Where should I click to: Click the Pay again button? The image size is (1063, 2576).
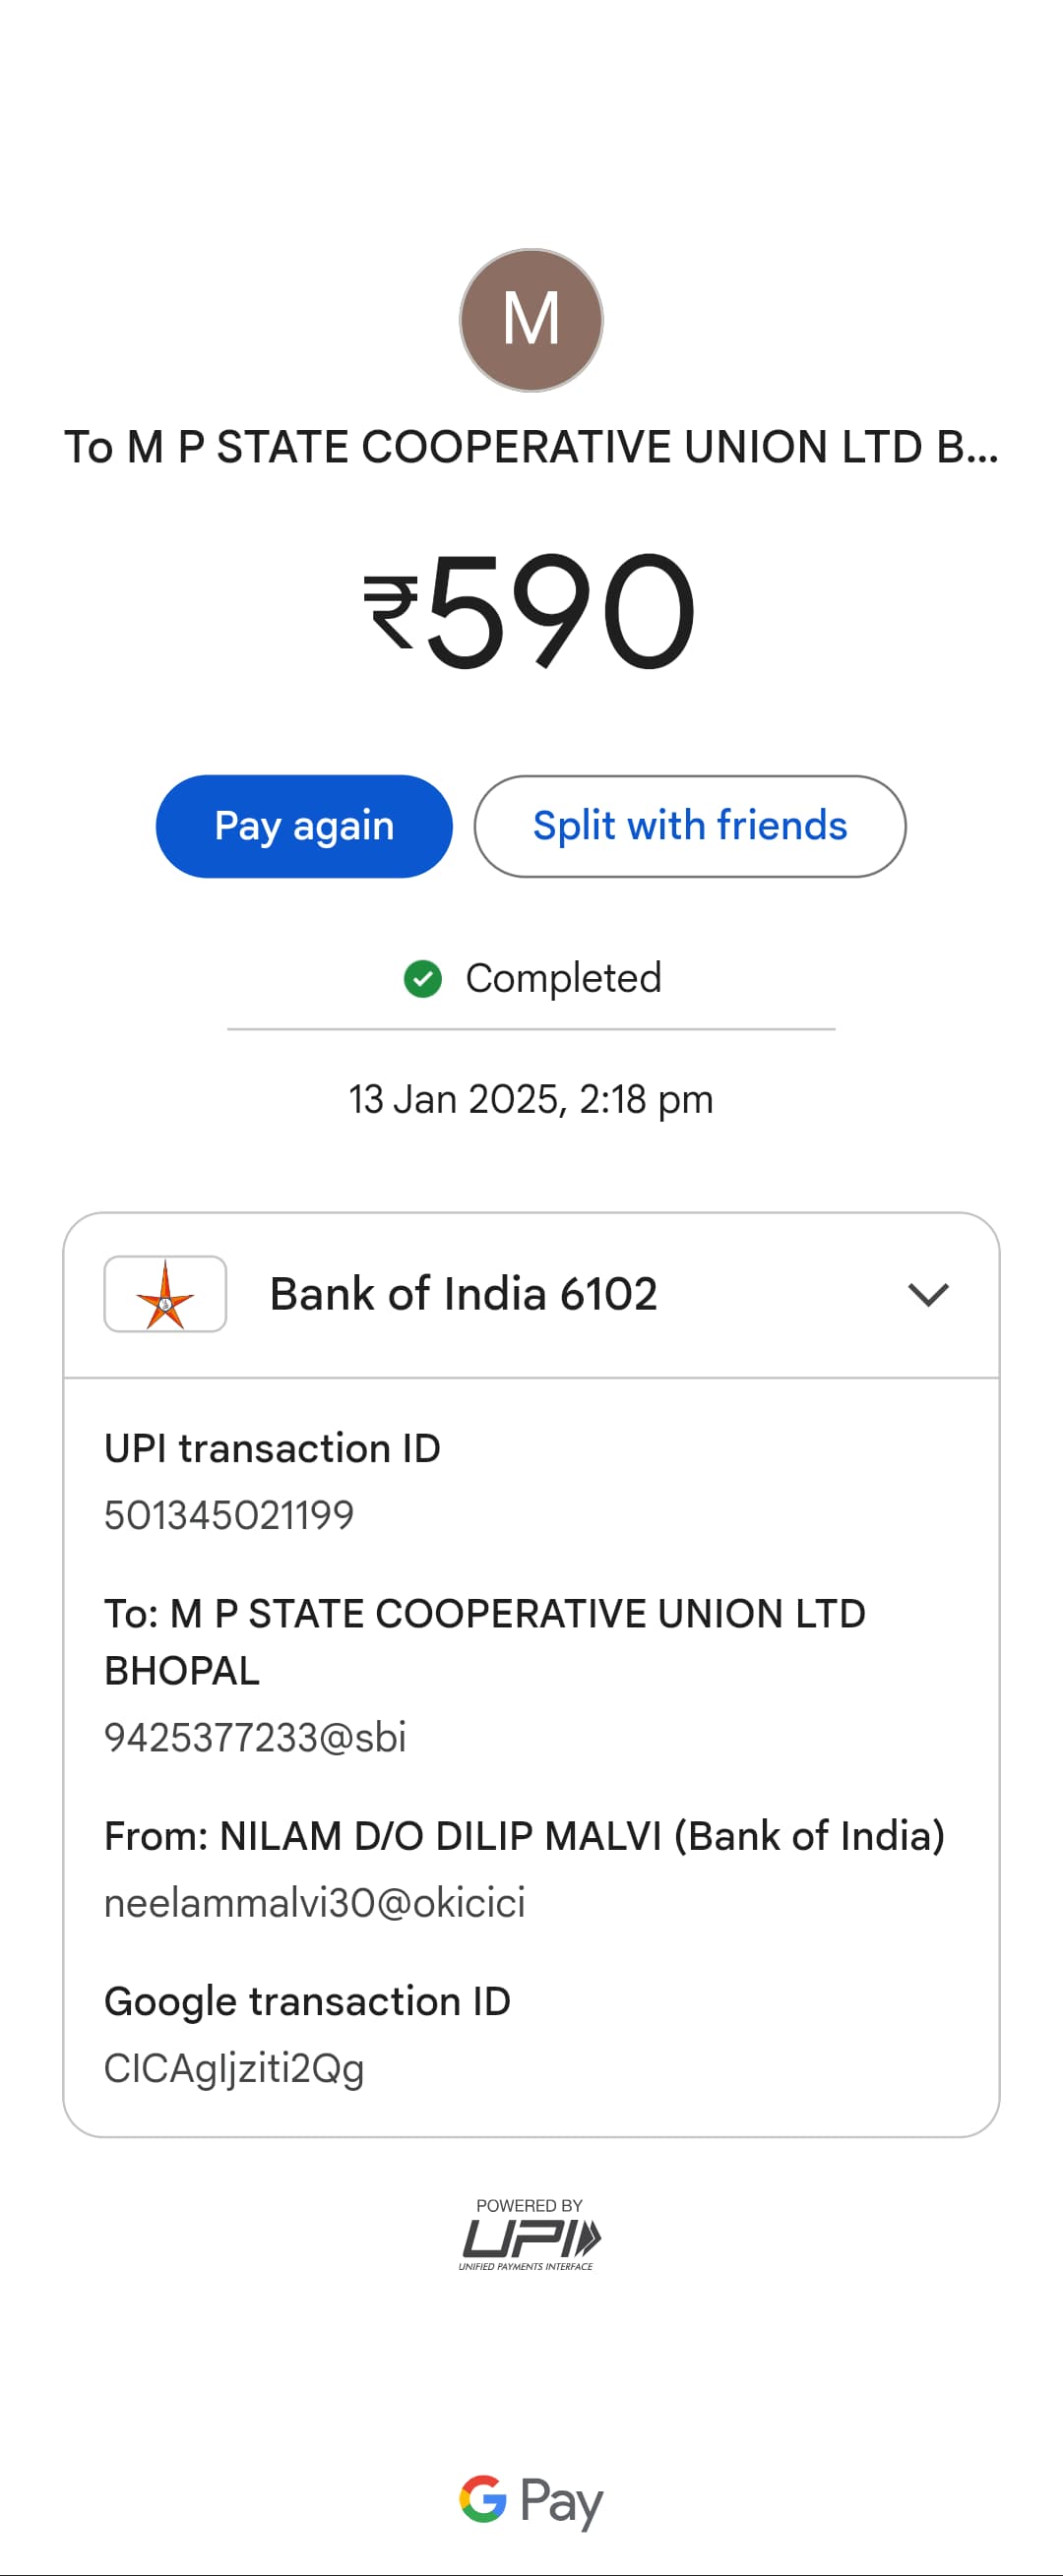pos(304,826)
